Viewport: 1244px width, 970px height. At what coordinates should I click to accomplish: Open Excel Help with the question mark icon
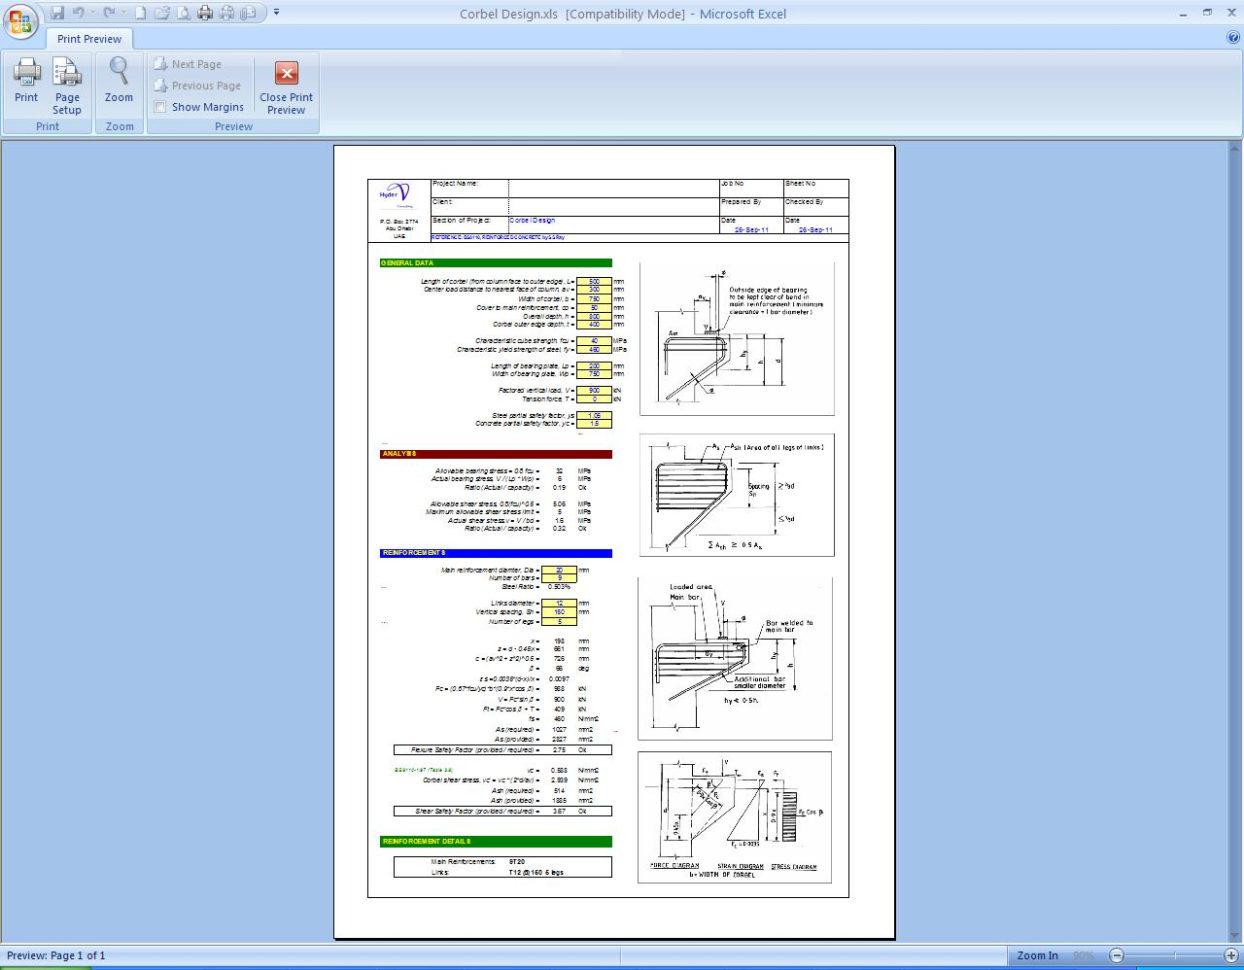1232,37
